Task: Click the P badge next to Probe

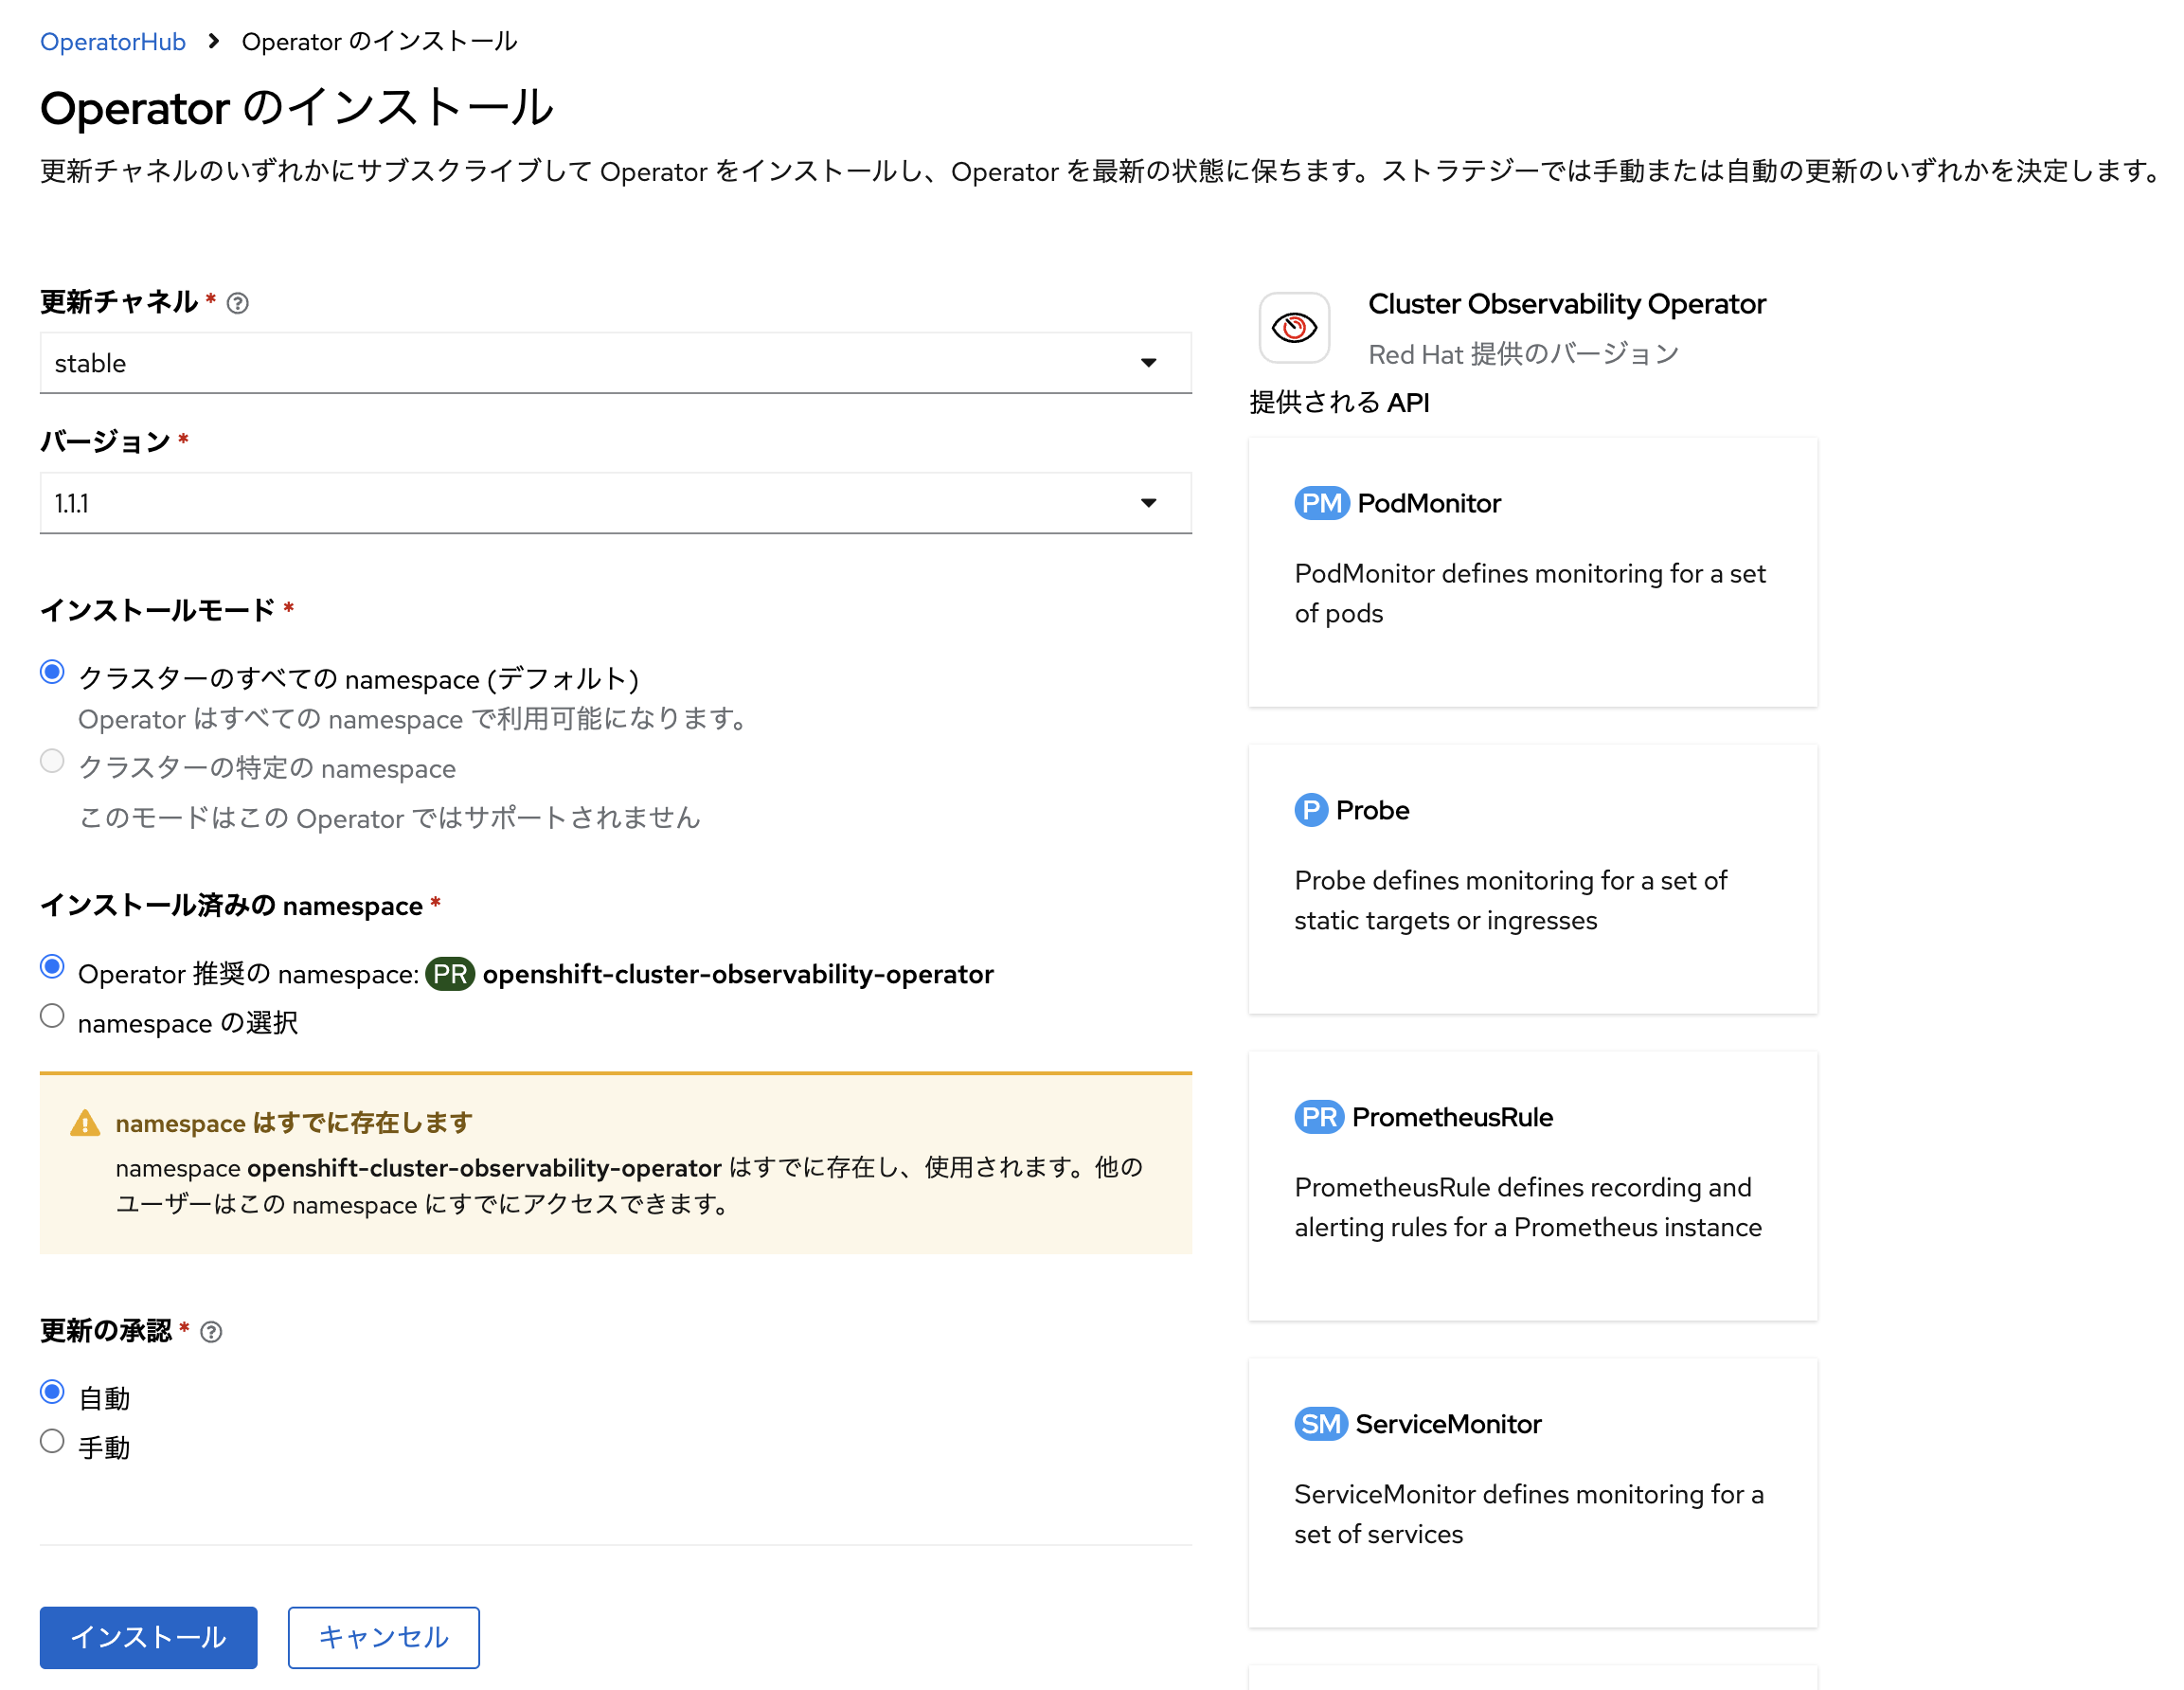Action: pyautogui.click(x=1310, y=810)
